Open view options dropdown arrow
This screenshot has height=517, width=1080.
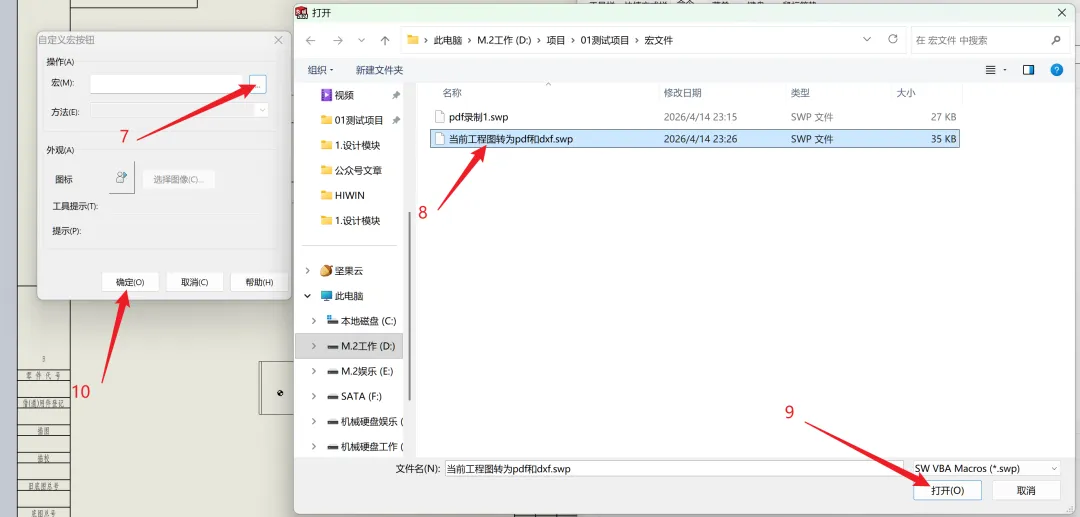point(1006,70)
